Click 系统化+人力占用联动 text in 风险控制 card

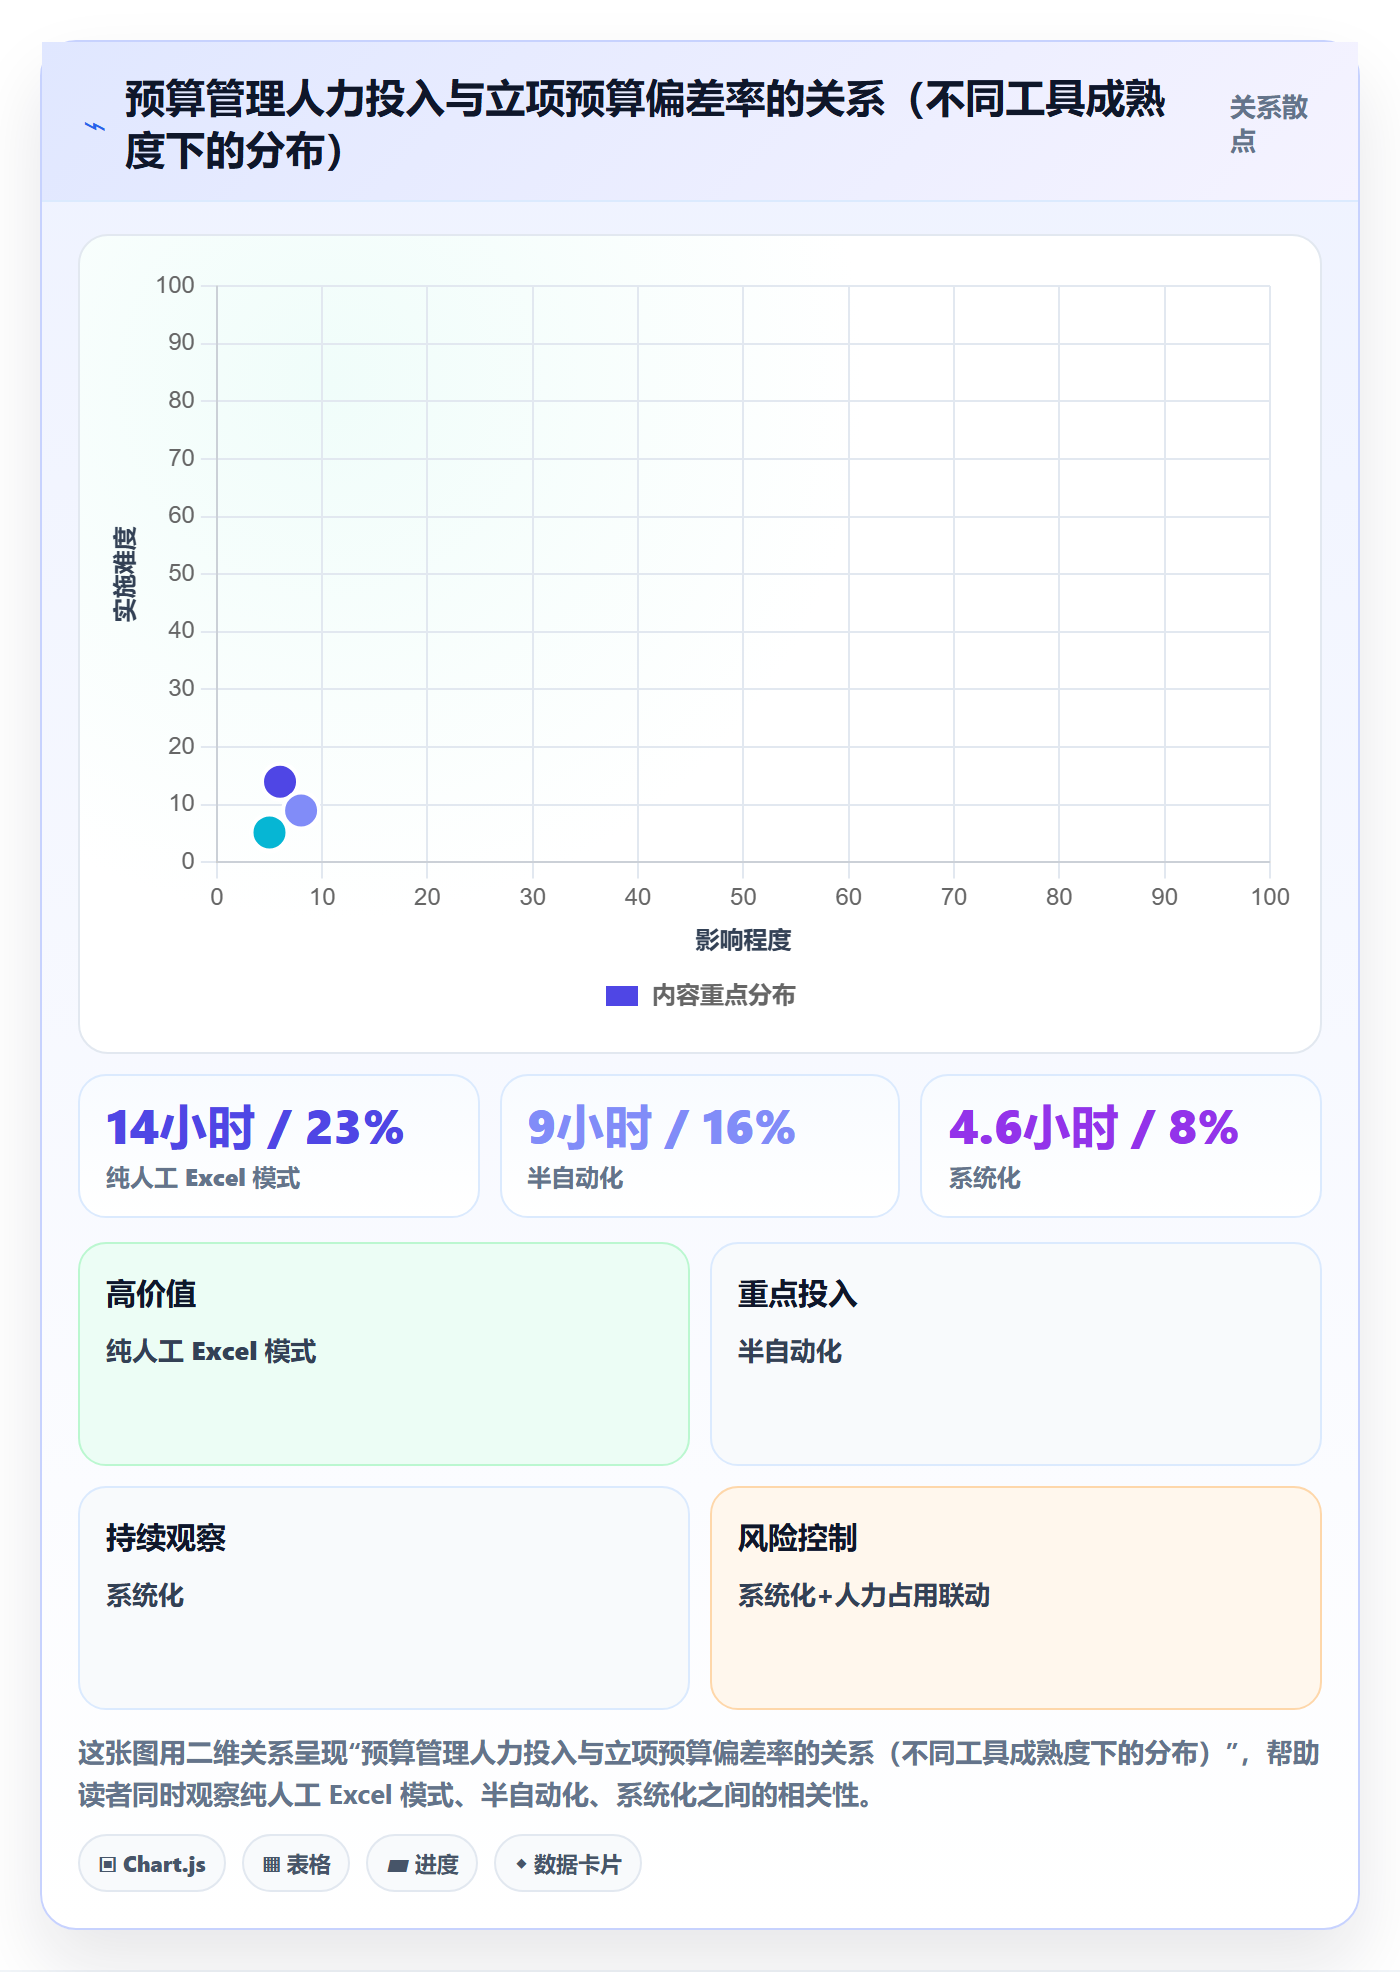tap(864, 1595)
